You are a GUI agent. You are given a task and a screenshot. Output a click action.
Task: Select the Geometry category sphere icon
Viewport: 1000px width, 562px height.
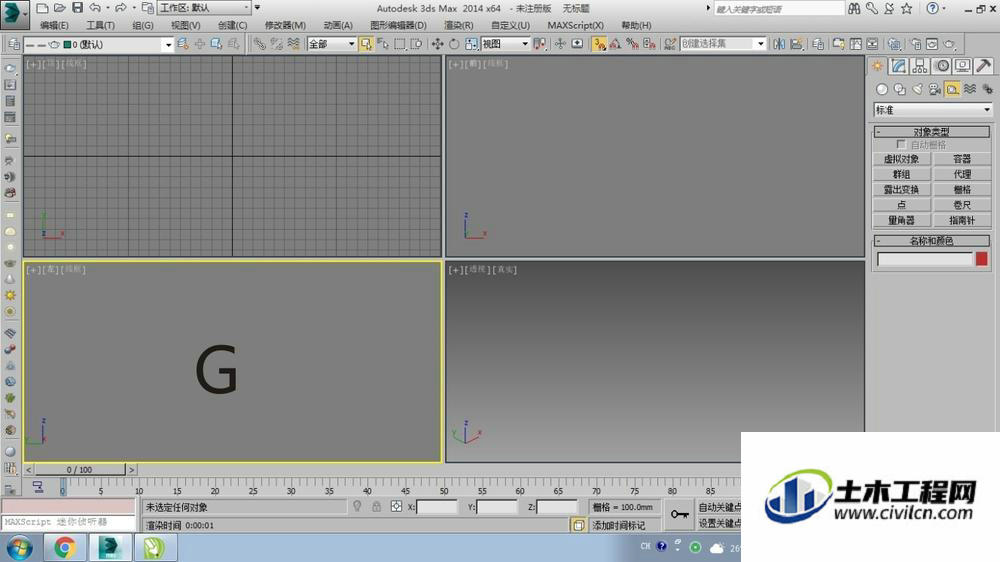882,90
